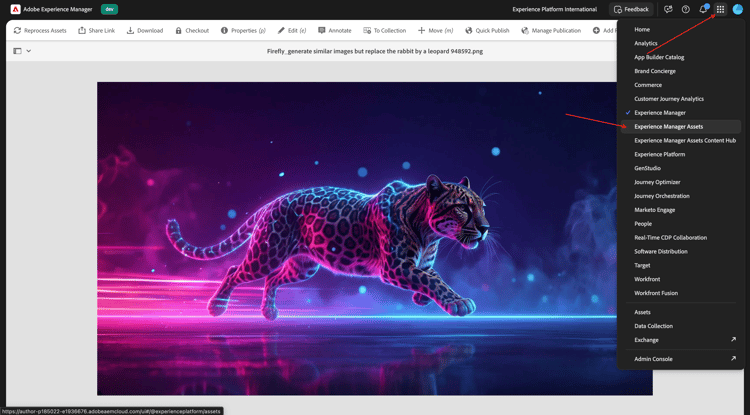The image size is (750, 415).
Task: Click the Share Link icon
Action: click(x=82, y=31)
